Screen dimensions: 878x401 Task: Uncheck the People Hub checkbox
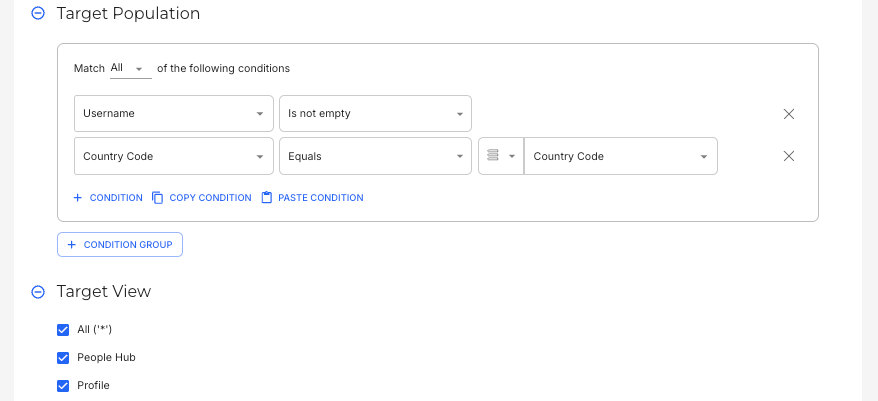point(64,357)
